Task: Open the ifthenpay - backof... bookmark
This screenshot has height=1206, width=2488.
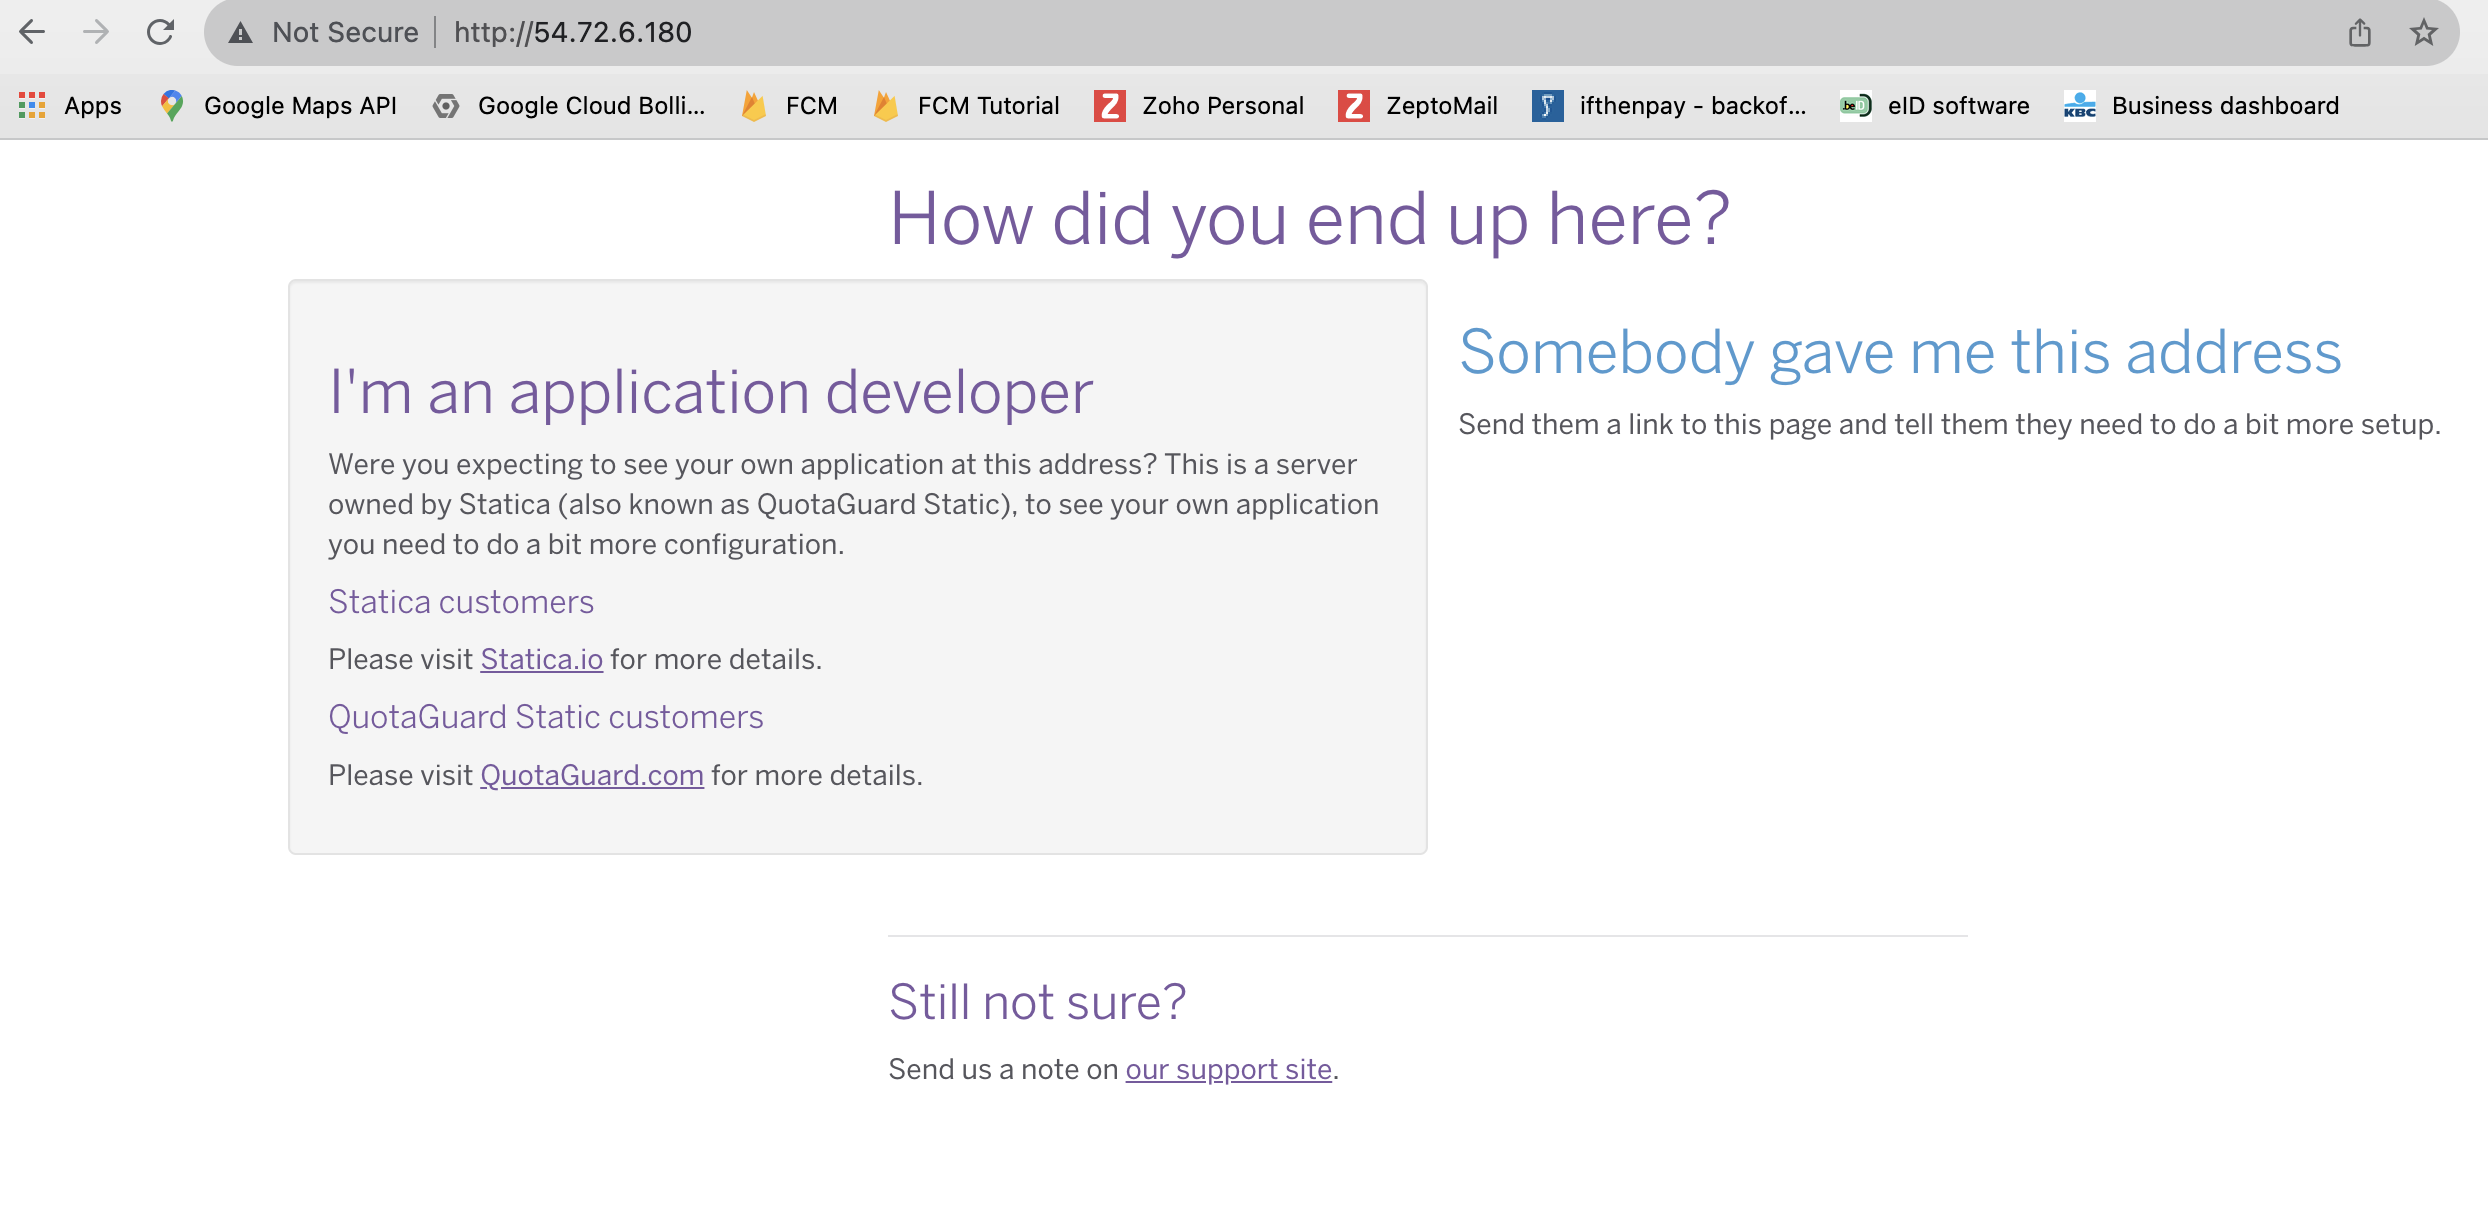Action: (1669, 105)
